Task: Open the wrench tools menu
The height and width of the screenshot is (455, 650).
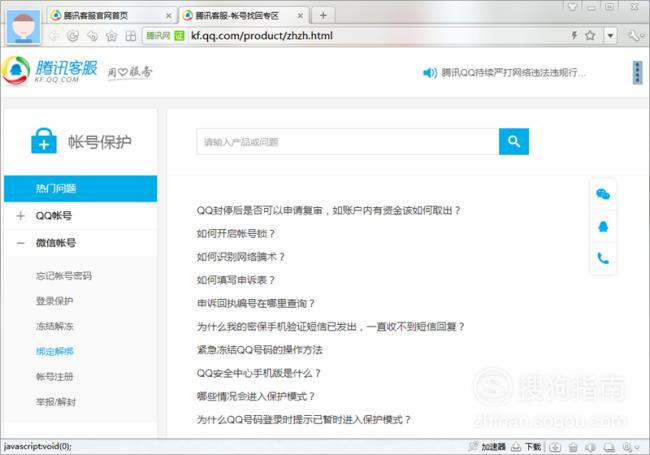Action: tap(635, 36)
